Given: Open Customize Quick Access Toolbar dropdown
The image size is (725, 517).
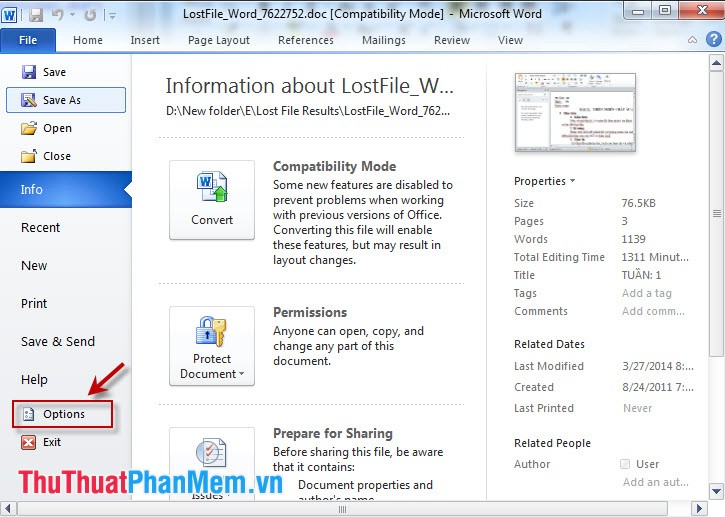Looking at the screenshot, I should [x=112, y=15].
